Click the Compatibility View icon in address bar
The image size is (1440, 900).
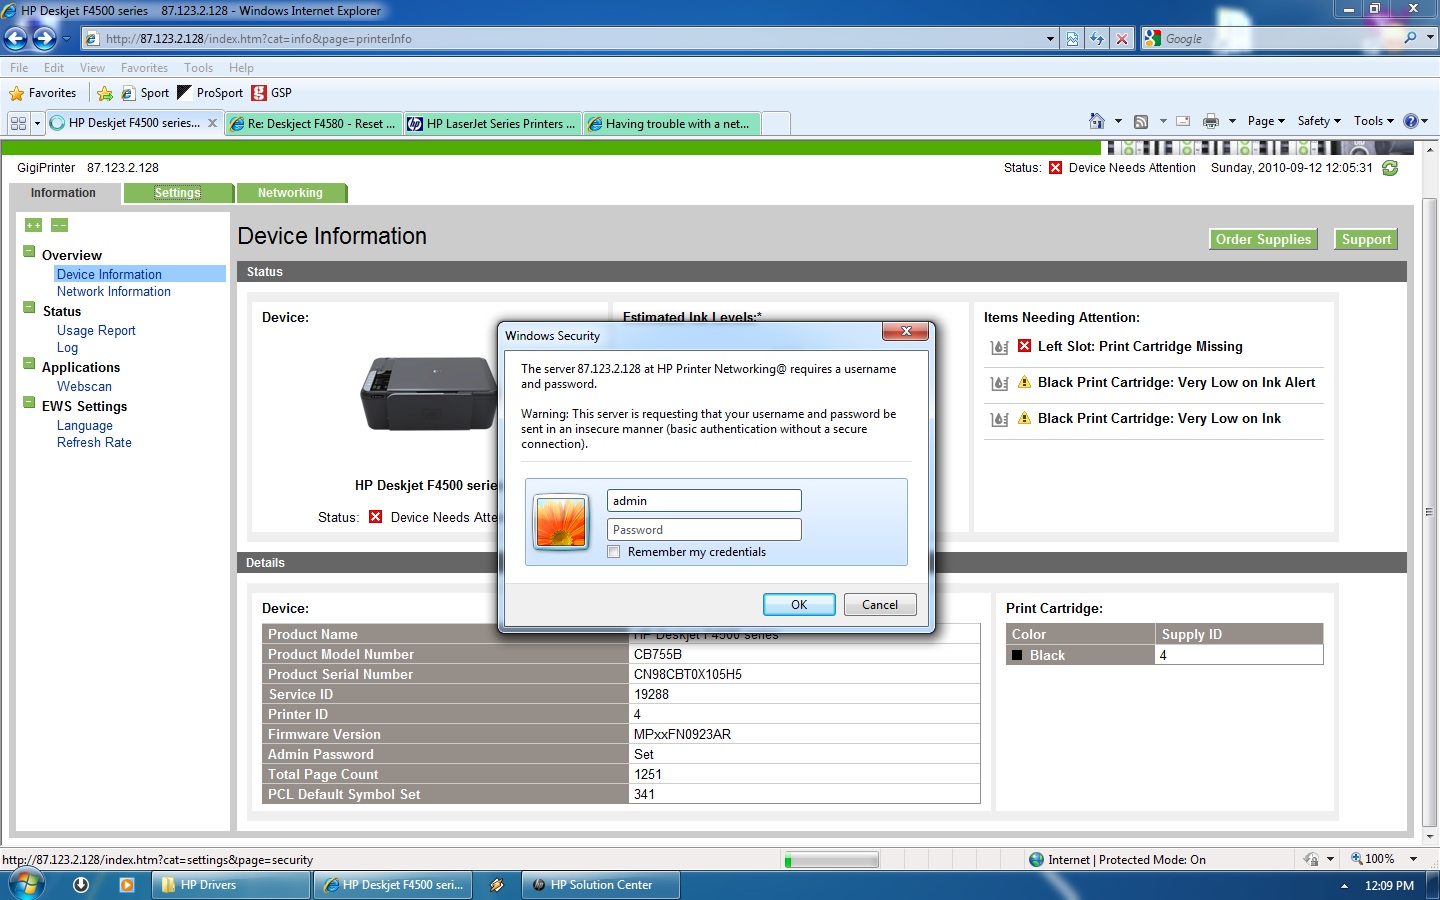1072,39
